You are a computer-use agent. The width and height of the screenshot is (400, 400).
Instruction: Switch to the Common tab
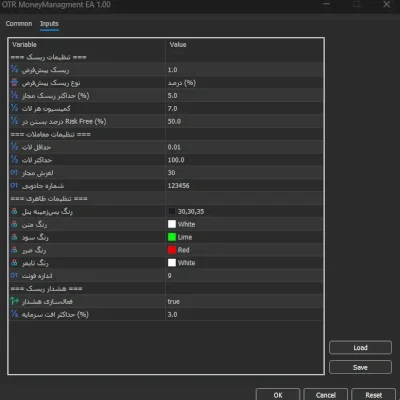(x=19, y=24)
